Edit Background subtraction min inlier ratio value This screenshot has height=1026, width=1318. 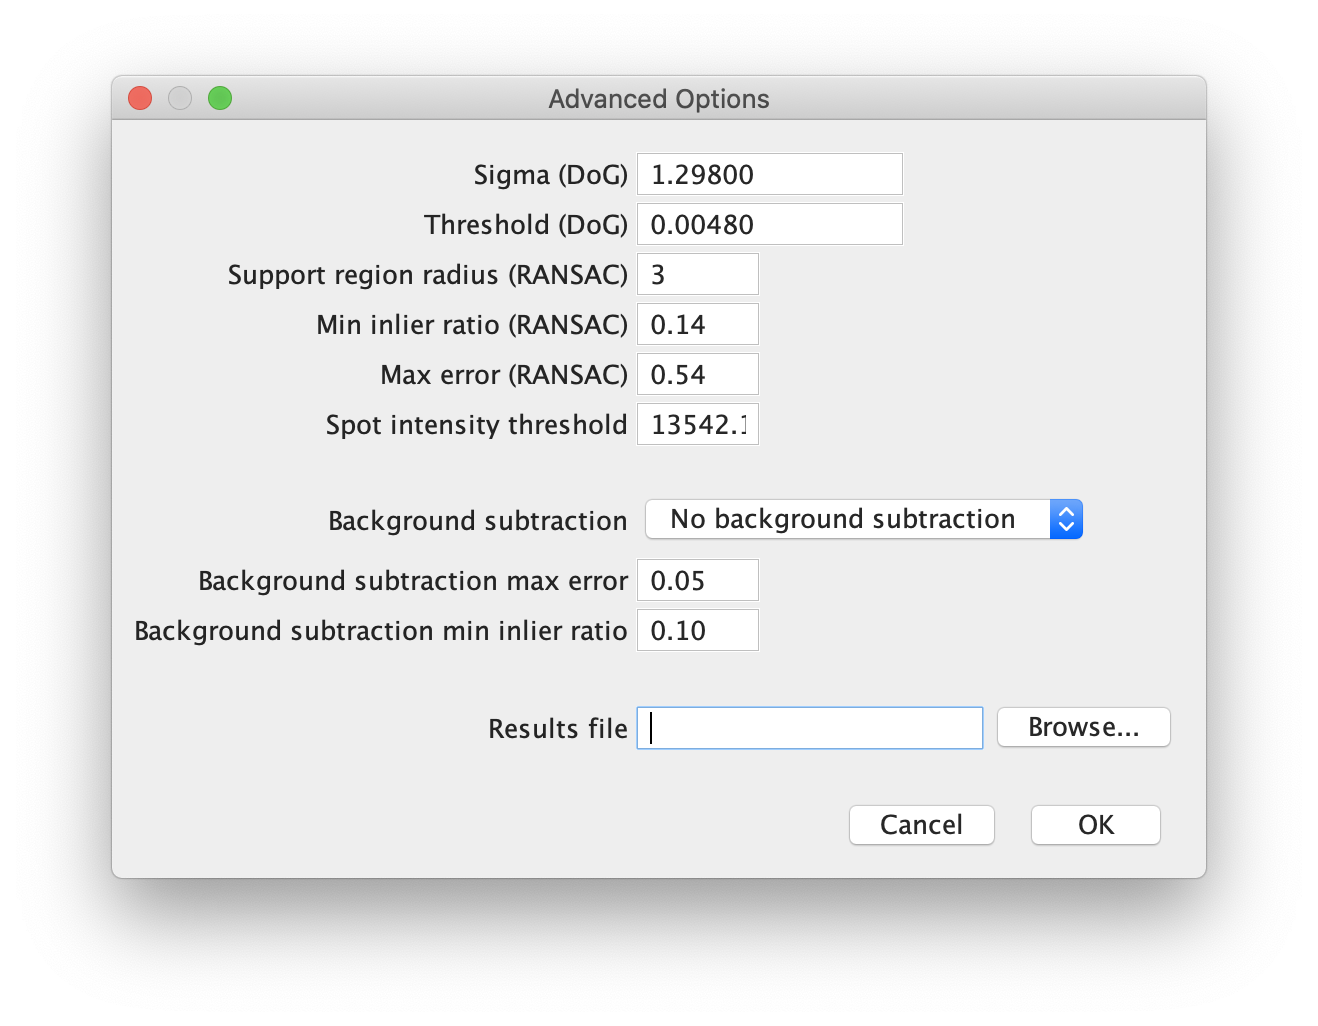697,630
